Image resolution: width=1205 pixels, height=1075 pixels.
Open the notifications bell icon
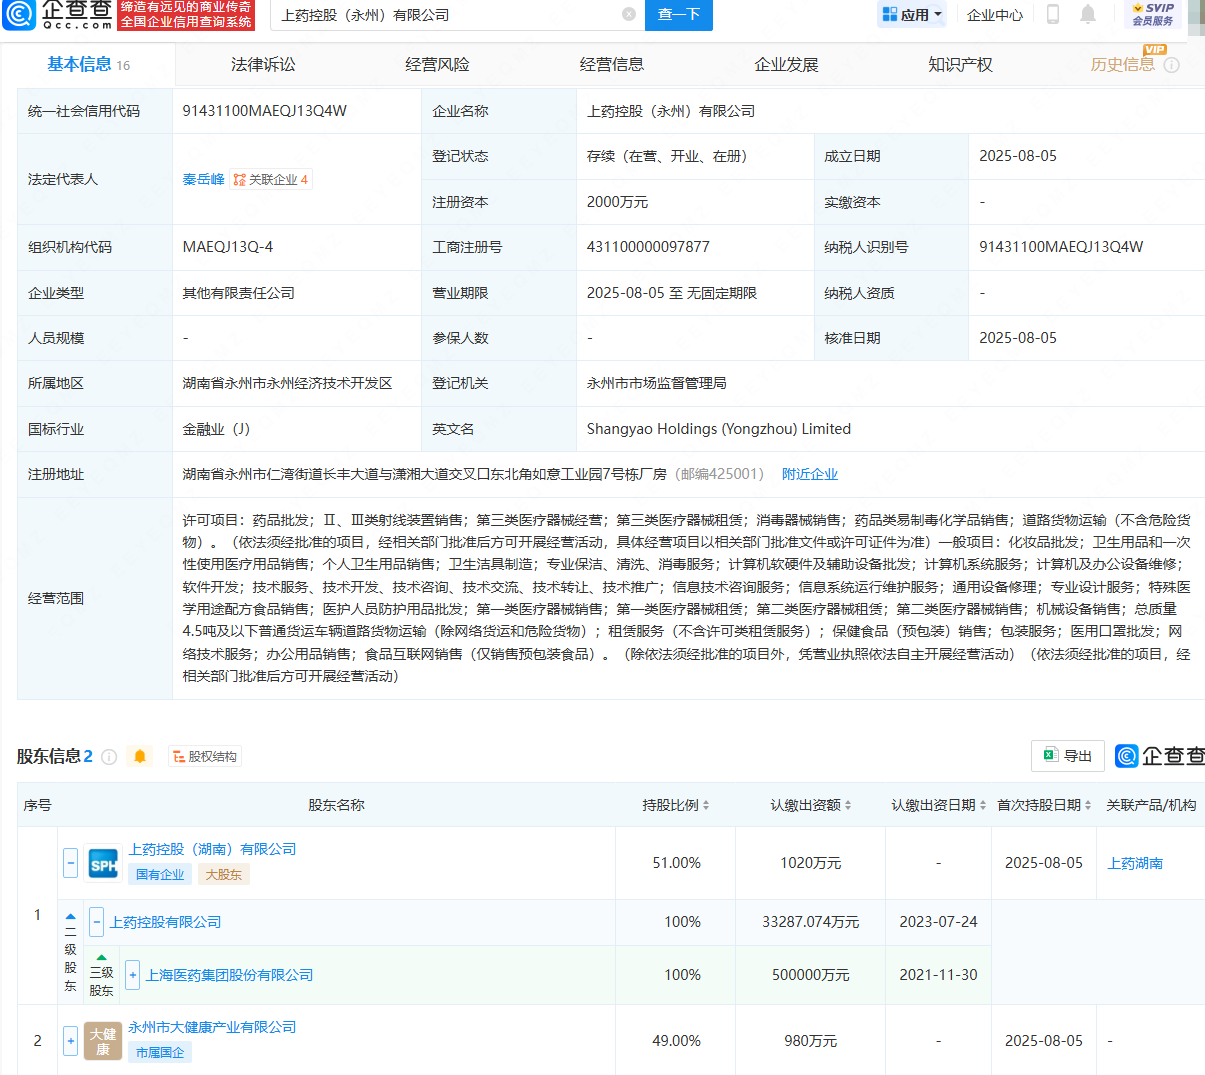(x=1089, y=14)
